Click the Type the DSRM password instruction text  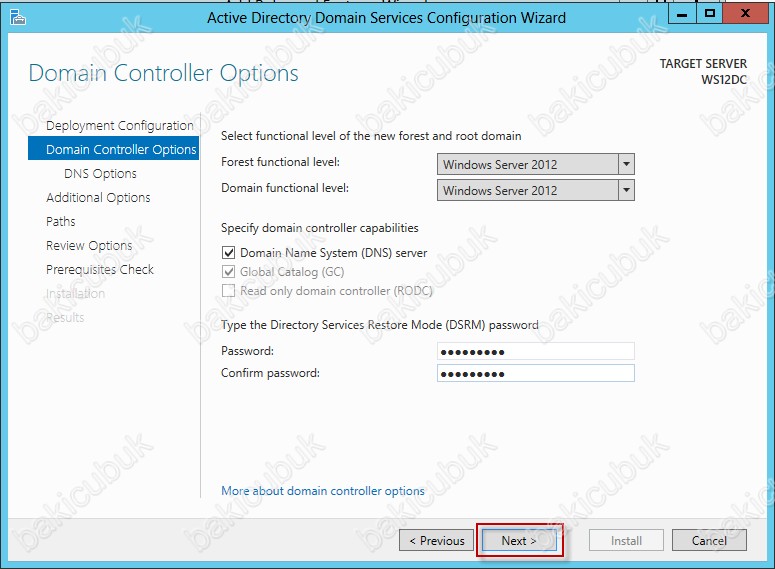pos(380,325)
